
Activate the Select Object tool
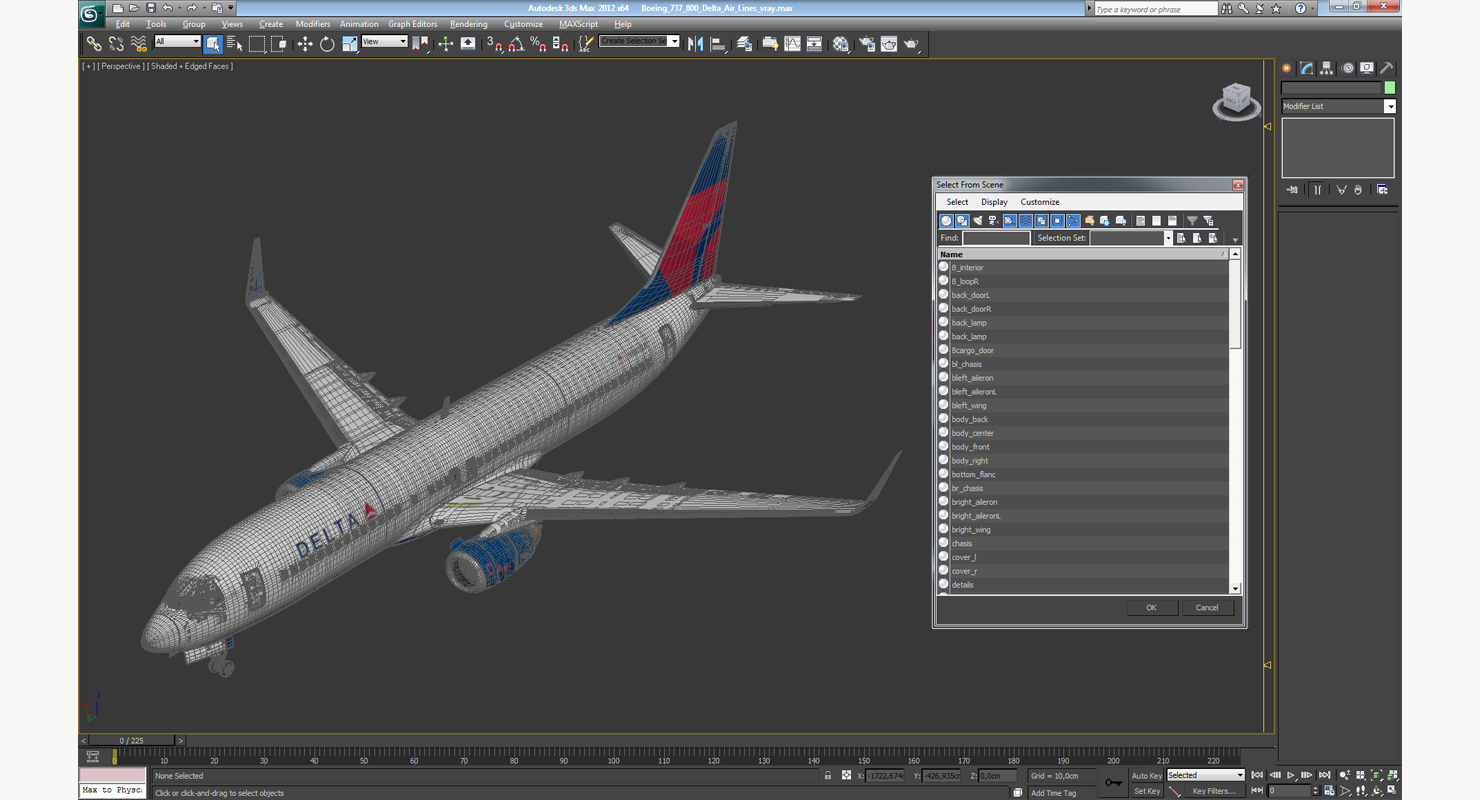213,43
